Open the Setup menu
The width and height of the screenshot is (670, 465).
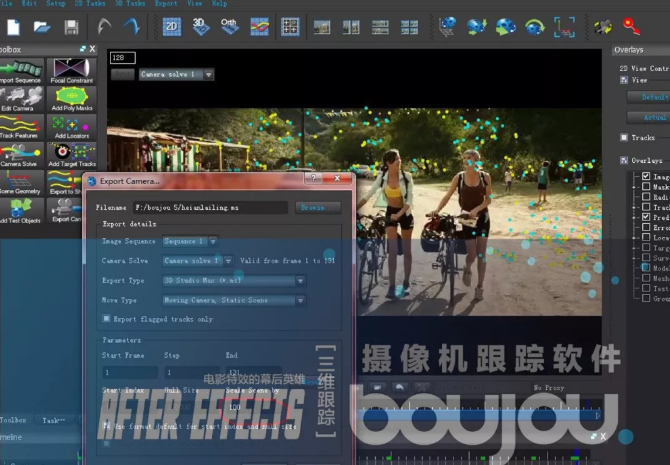click(56, 3)
